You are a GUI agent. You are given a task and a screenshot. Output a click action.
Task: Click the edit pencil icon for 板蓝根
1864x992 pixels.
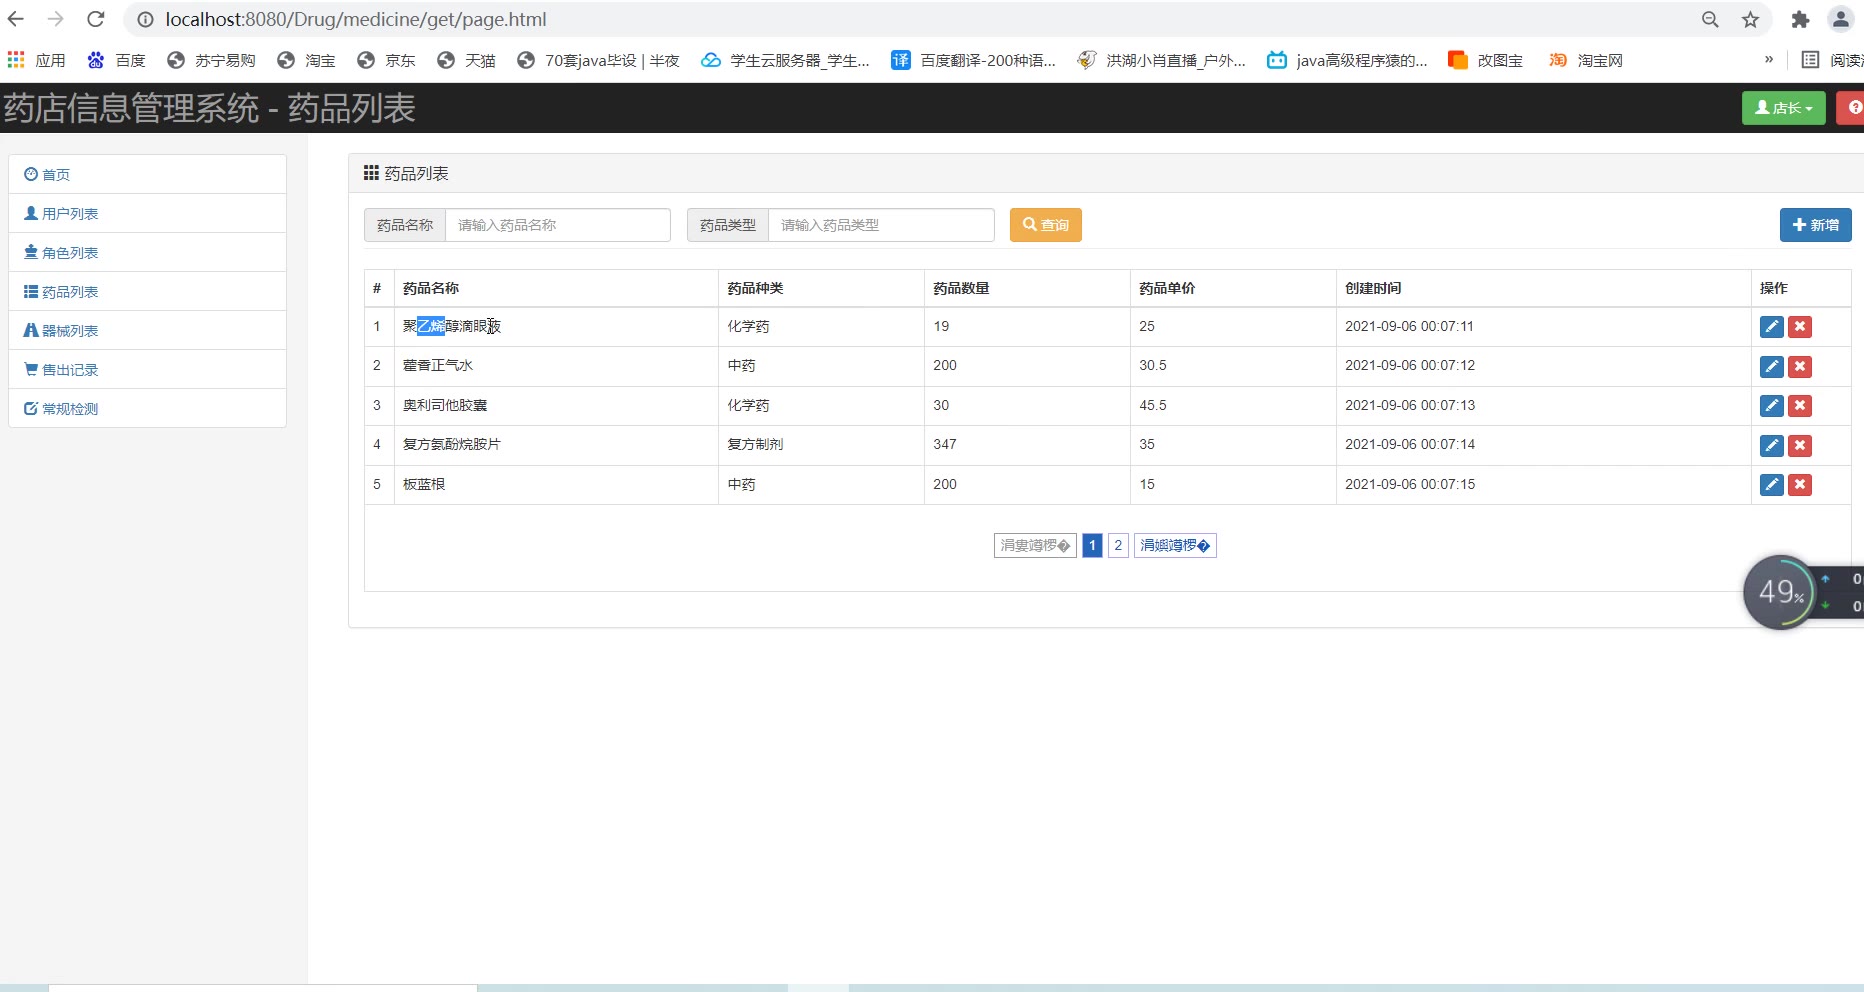(1771, 485)
